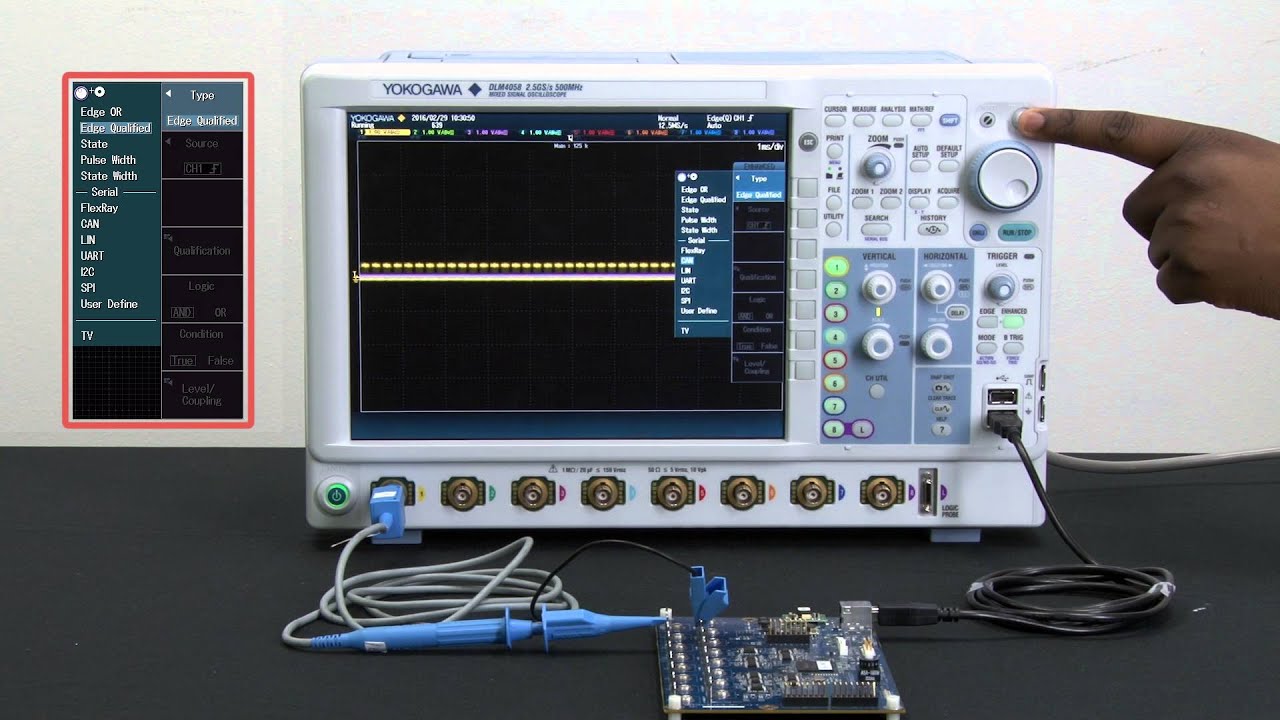Tap the trigger MODE button
Viewport: 1280px width, 720px height.
click(986, 348)
